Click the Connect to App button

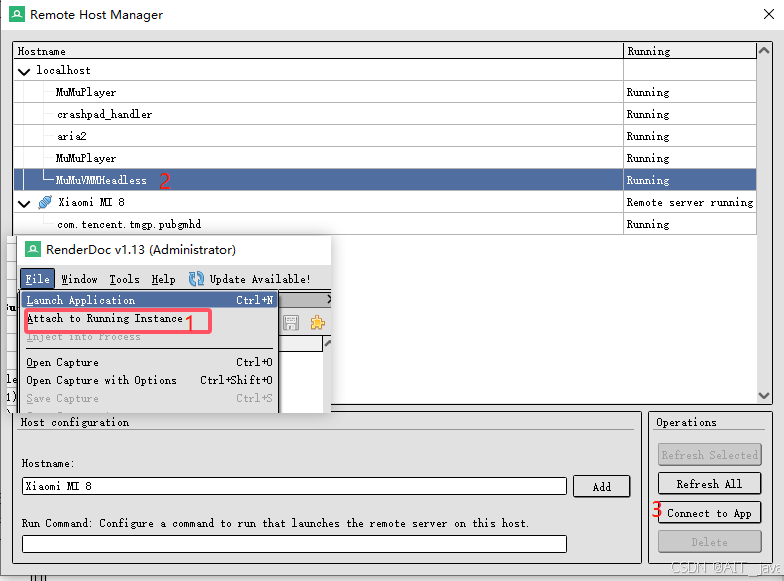point(710,513)
